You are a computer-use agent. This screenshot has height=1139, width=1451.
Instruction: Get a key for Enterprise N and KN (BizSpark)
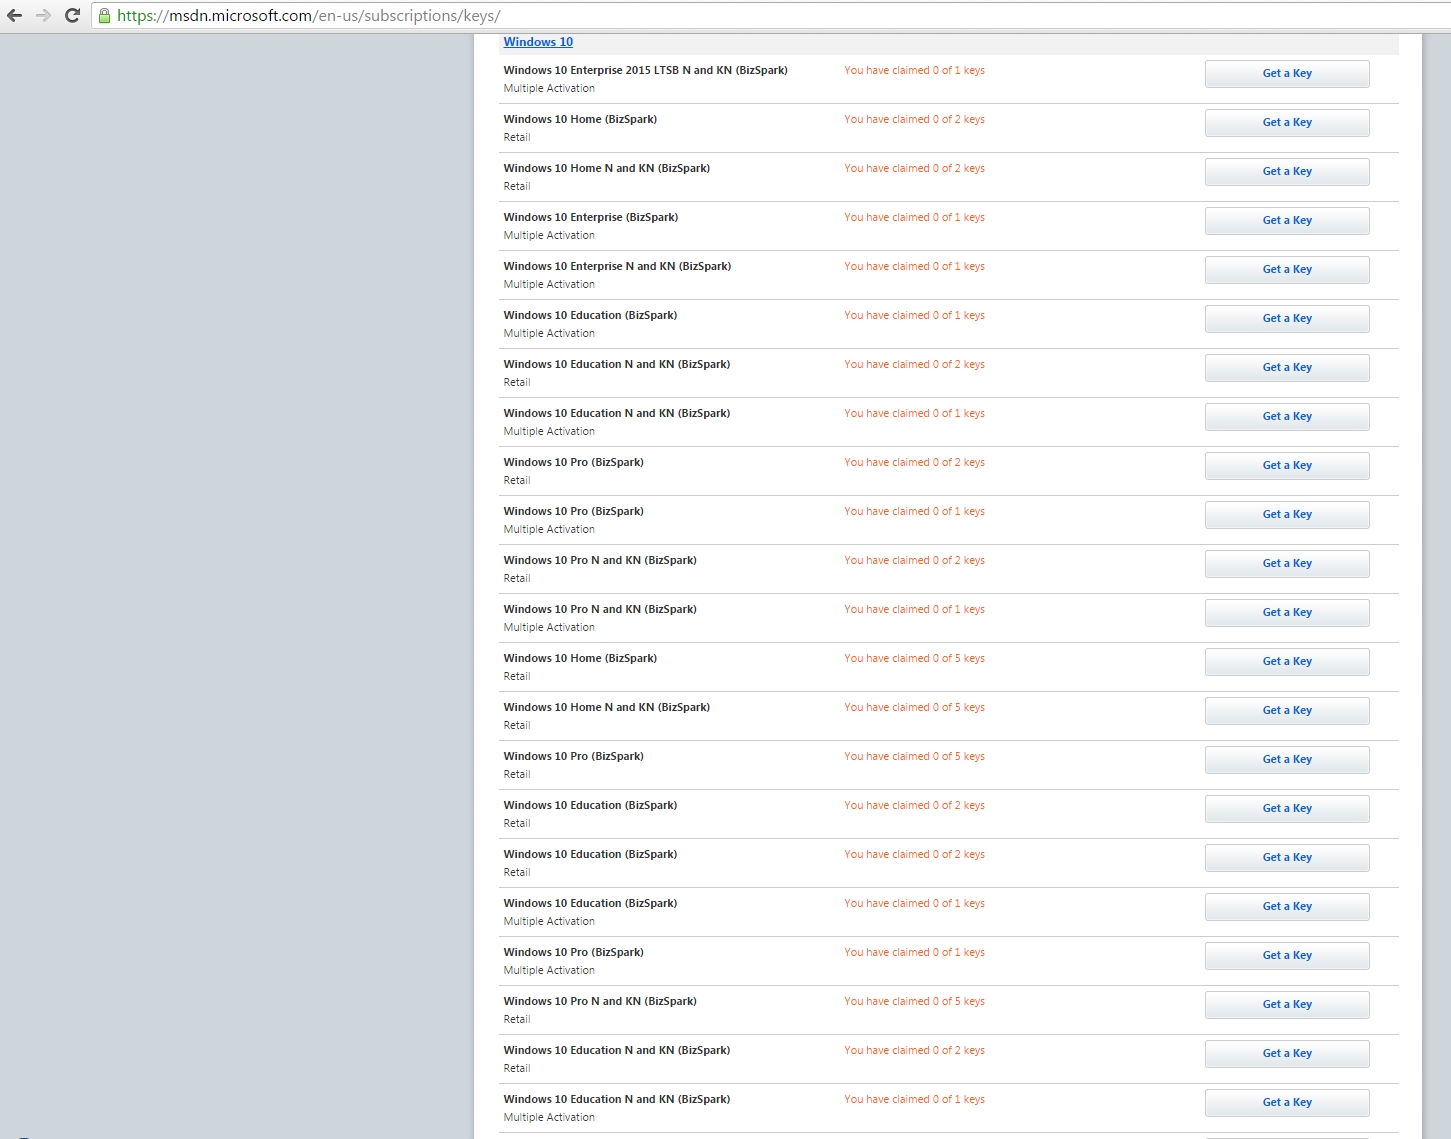tap(1287, 269)
